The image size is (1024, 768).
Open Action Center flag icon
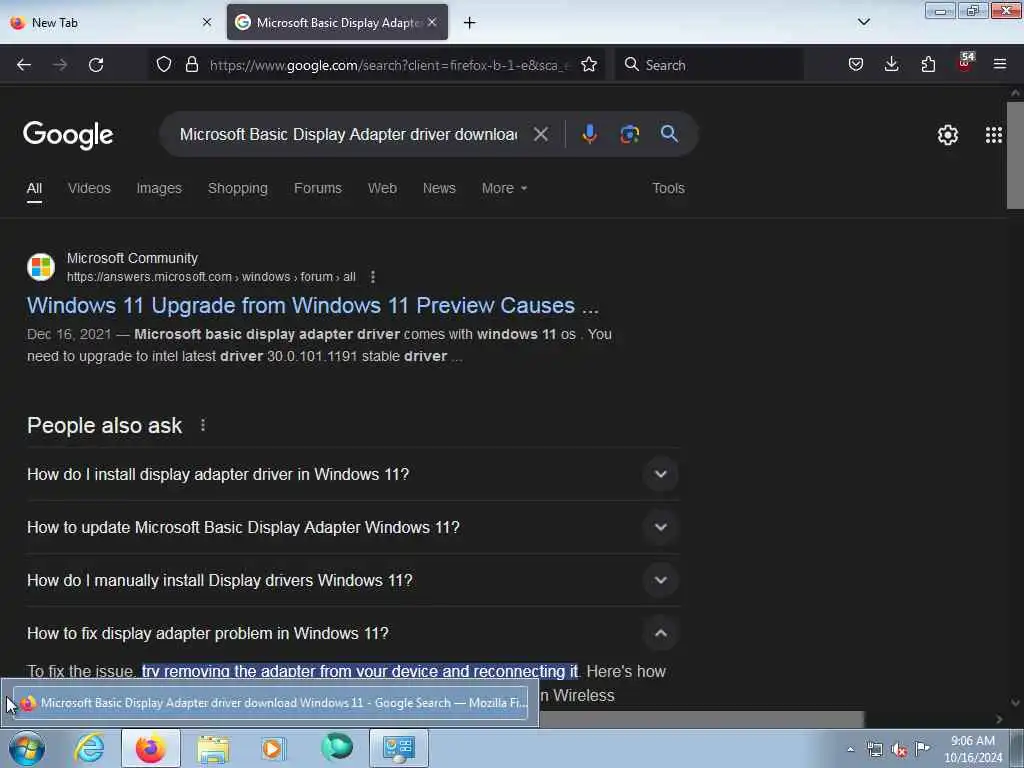coord(922,748)
